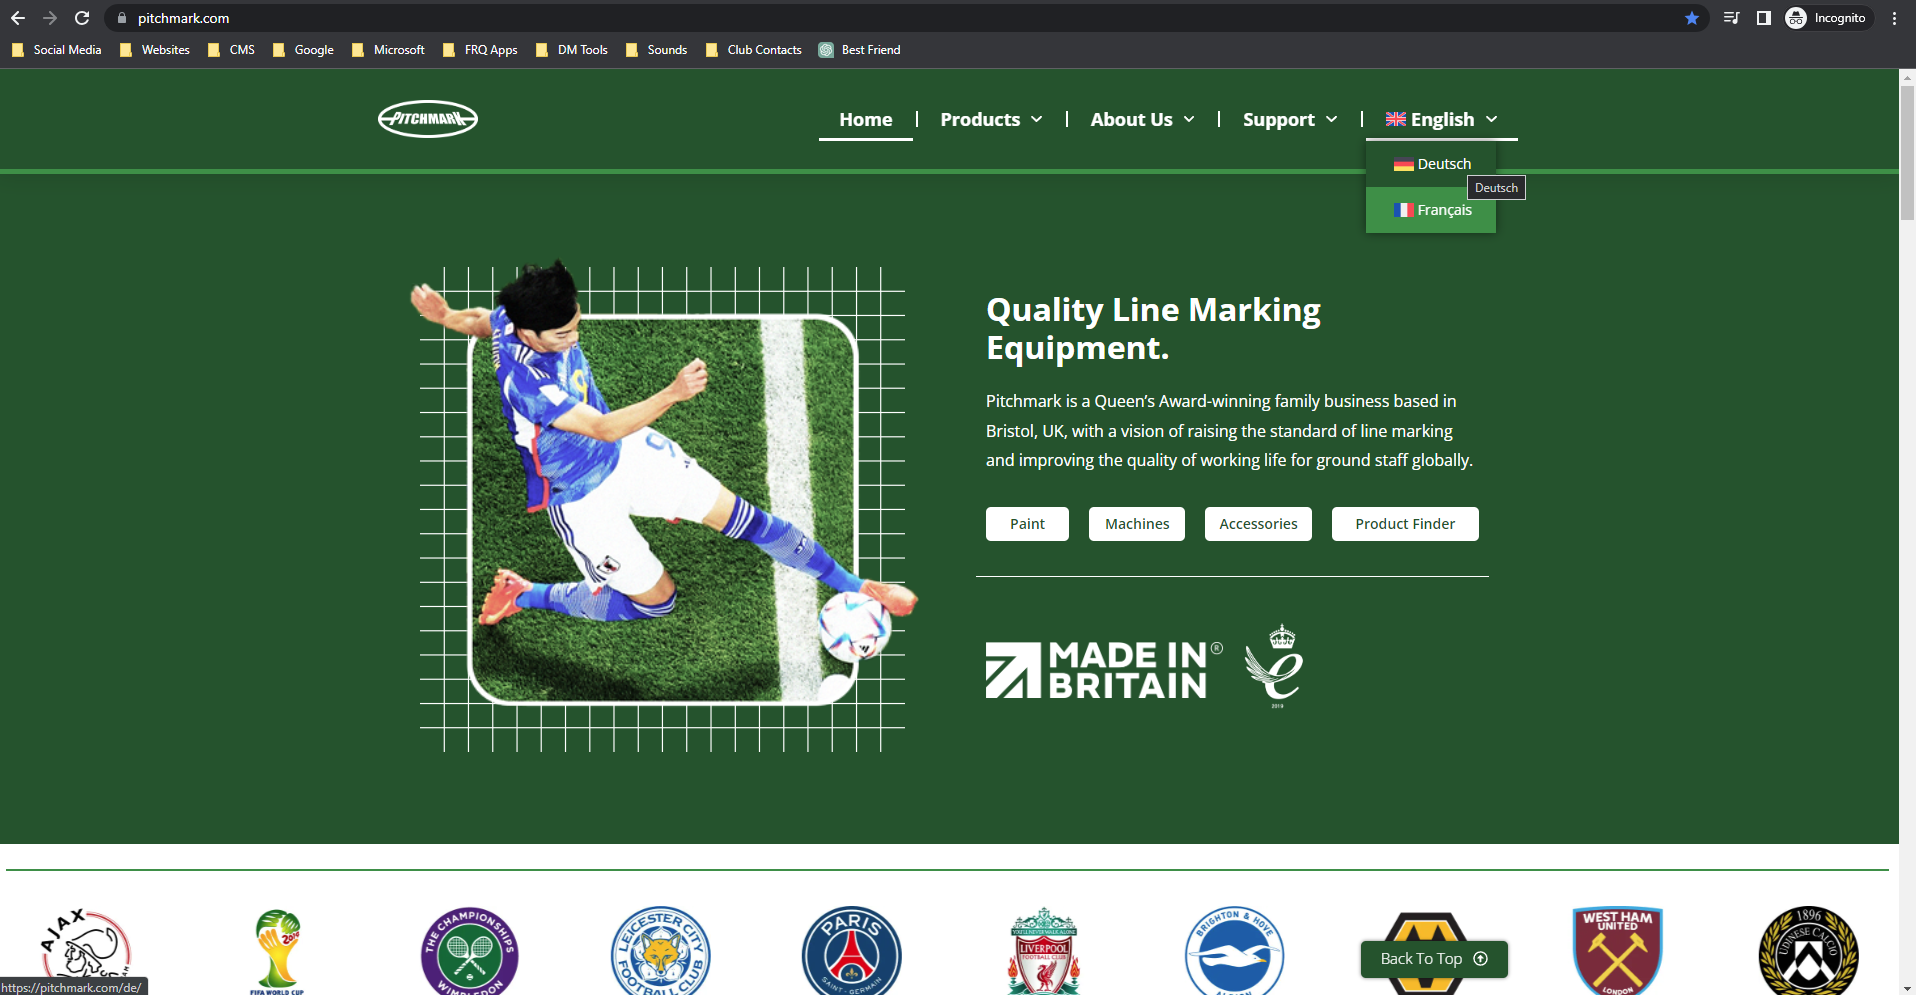Image resolution: width=1916 pixels, height=995 pixels.
Task: Click the Made in Britain logo
Action: pyautogui.click(x=1104, y=670)
